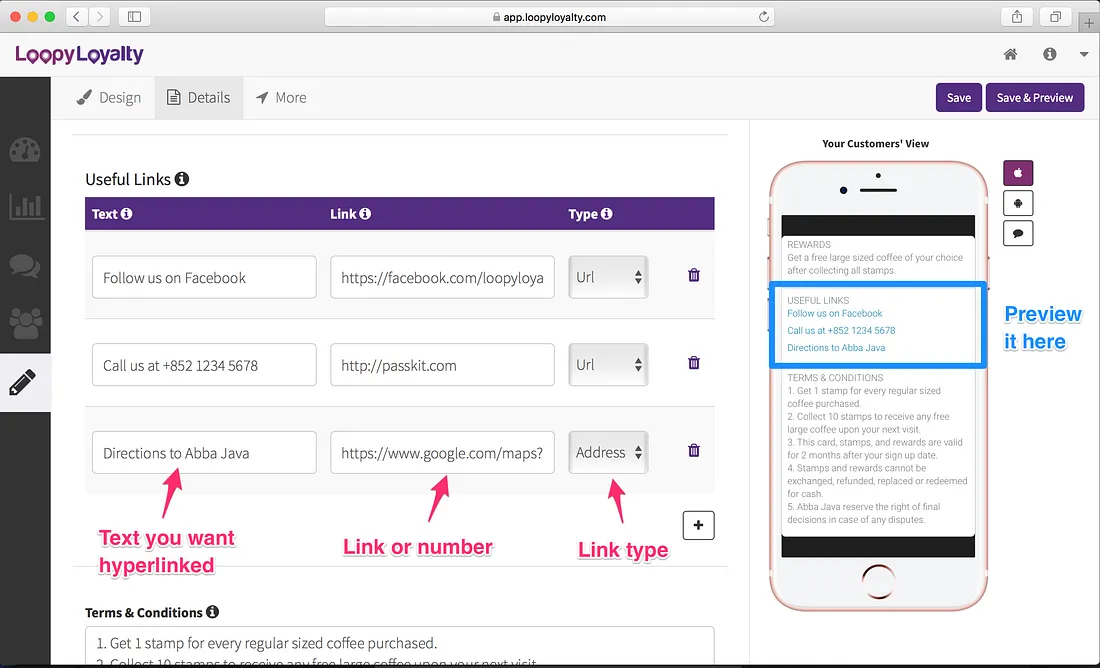Edit the Directions to Abba Java text field

[204, 453]
